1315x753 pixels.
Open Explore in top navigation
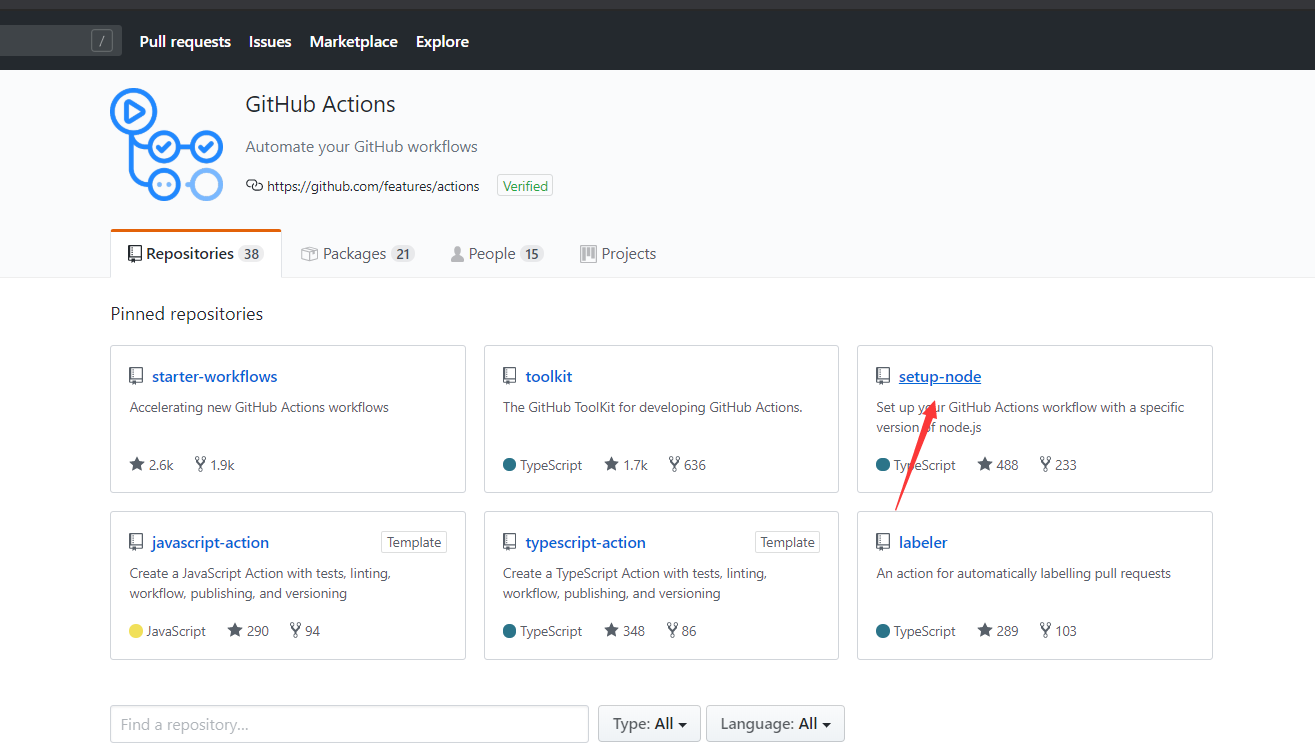tap(442, 41)
